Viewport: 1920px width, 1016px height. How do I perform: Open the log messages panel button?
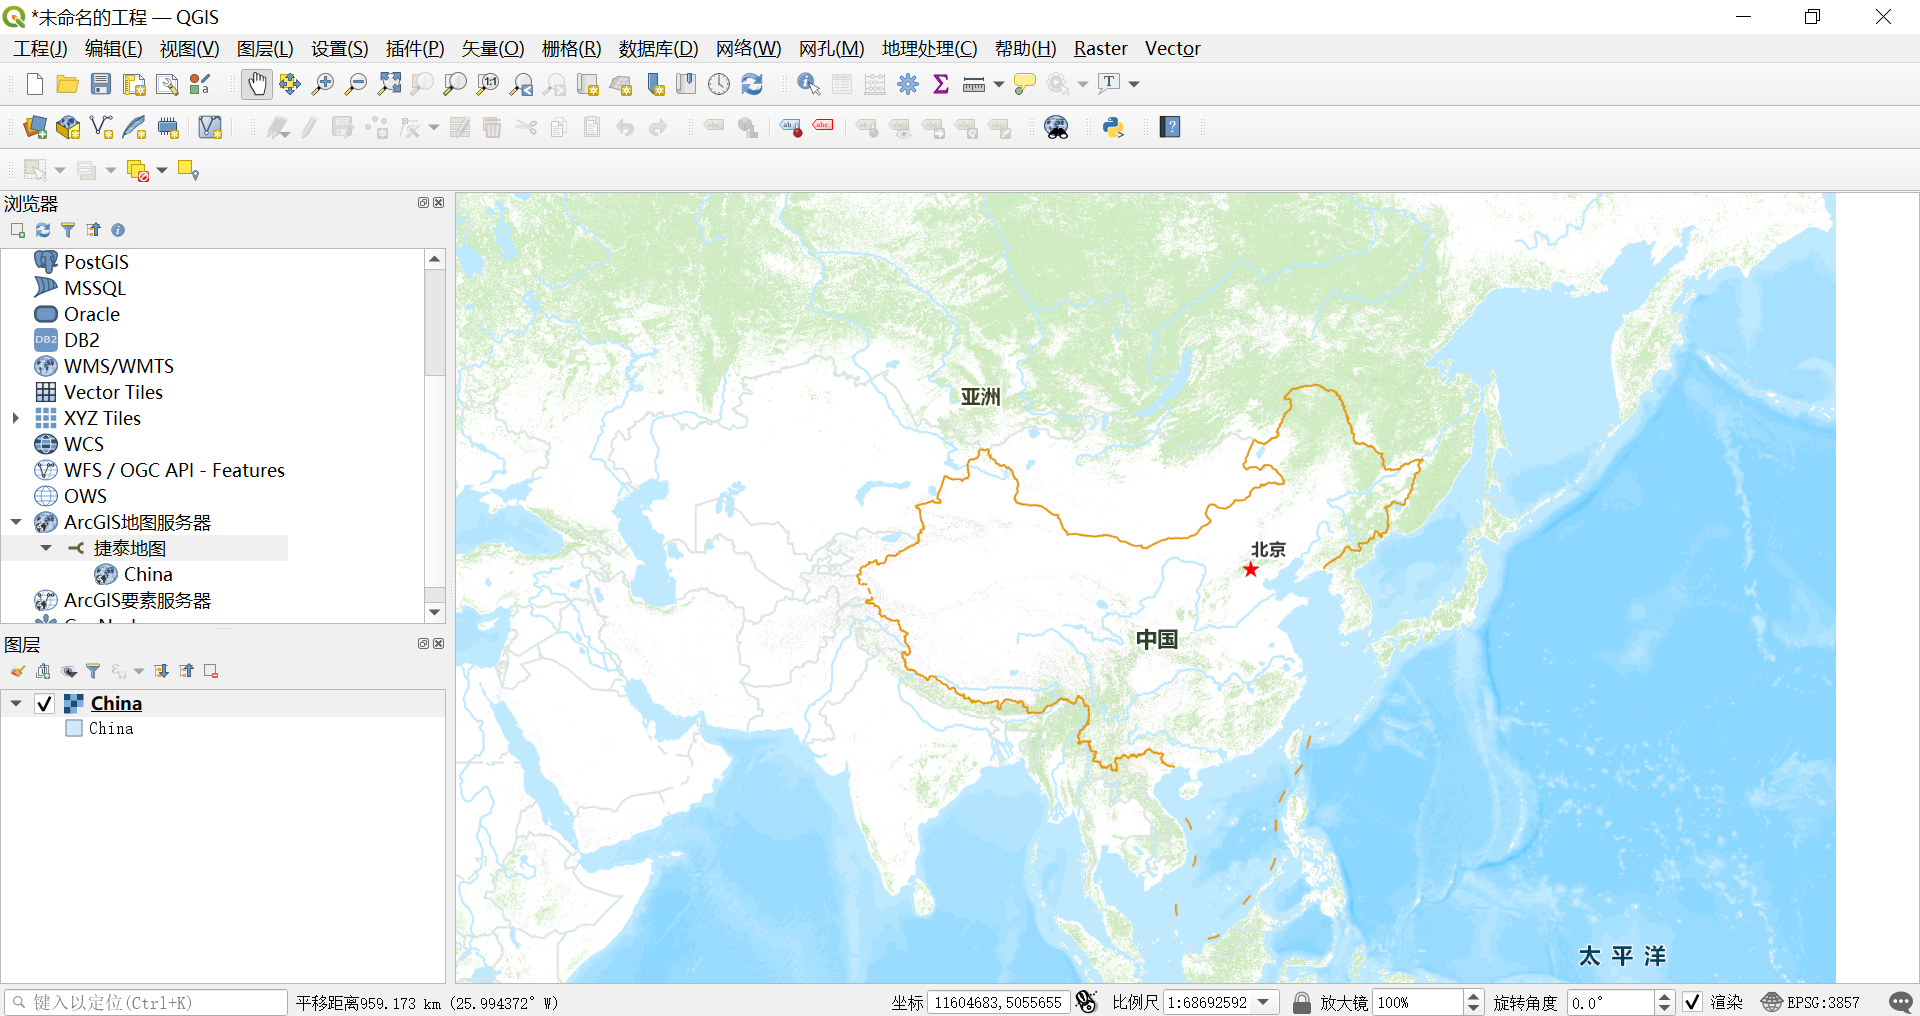pyautogui.click(x=1901, y=1003)
